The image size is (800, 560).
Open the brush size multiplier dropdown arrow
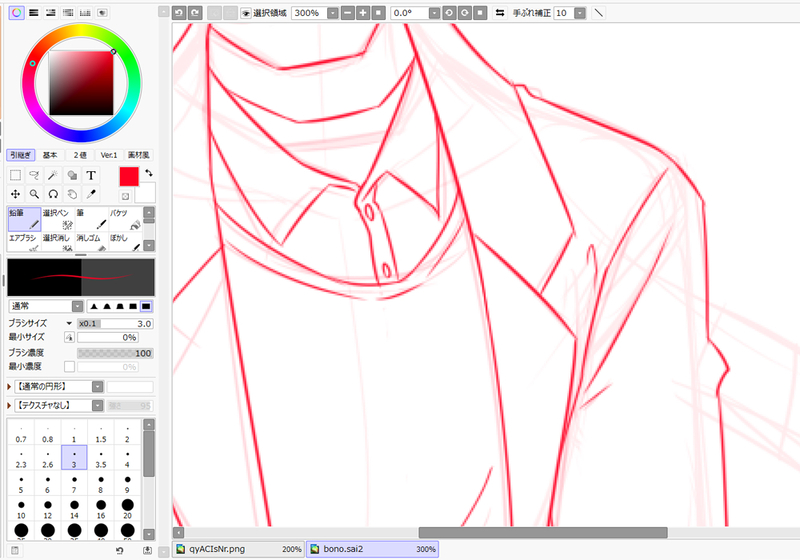tap(69, 323)
